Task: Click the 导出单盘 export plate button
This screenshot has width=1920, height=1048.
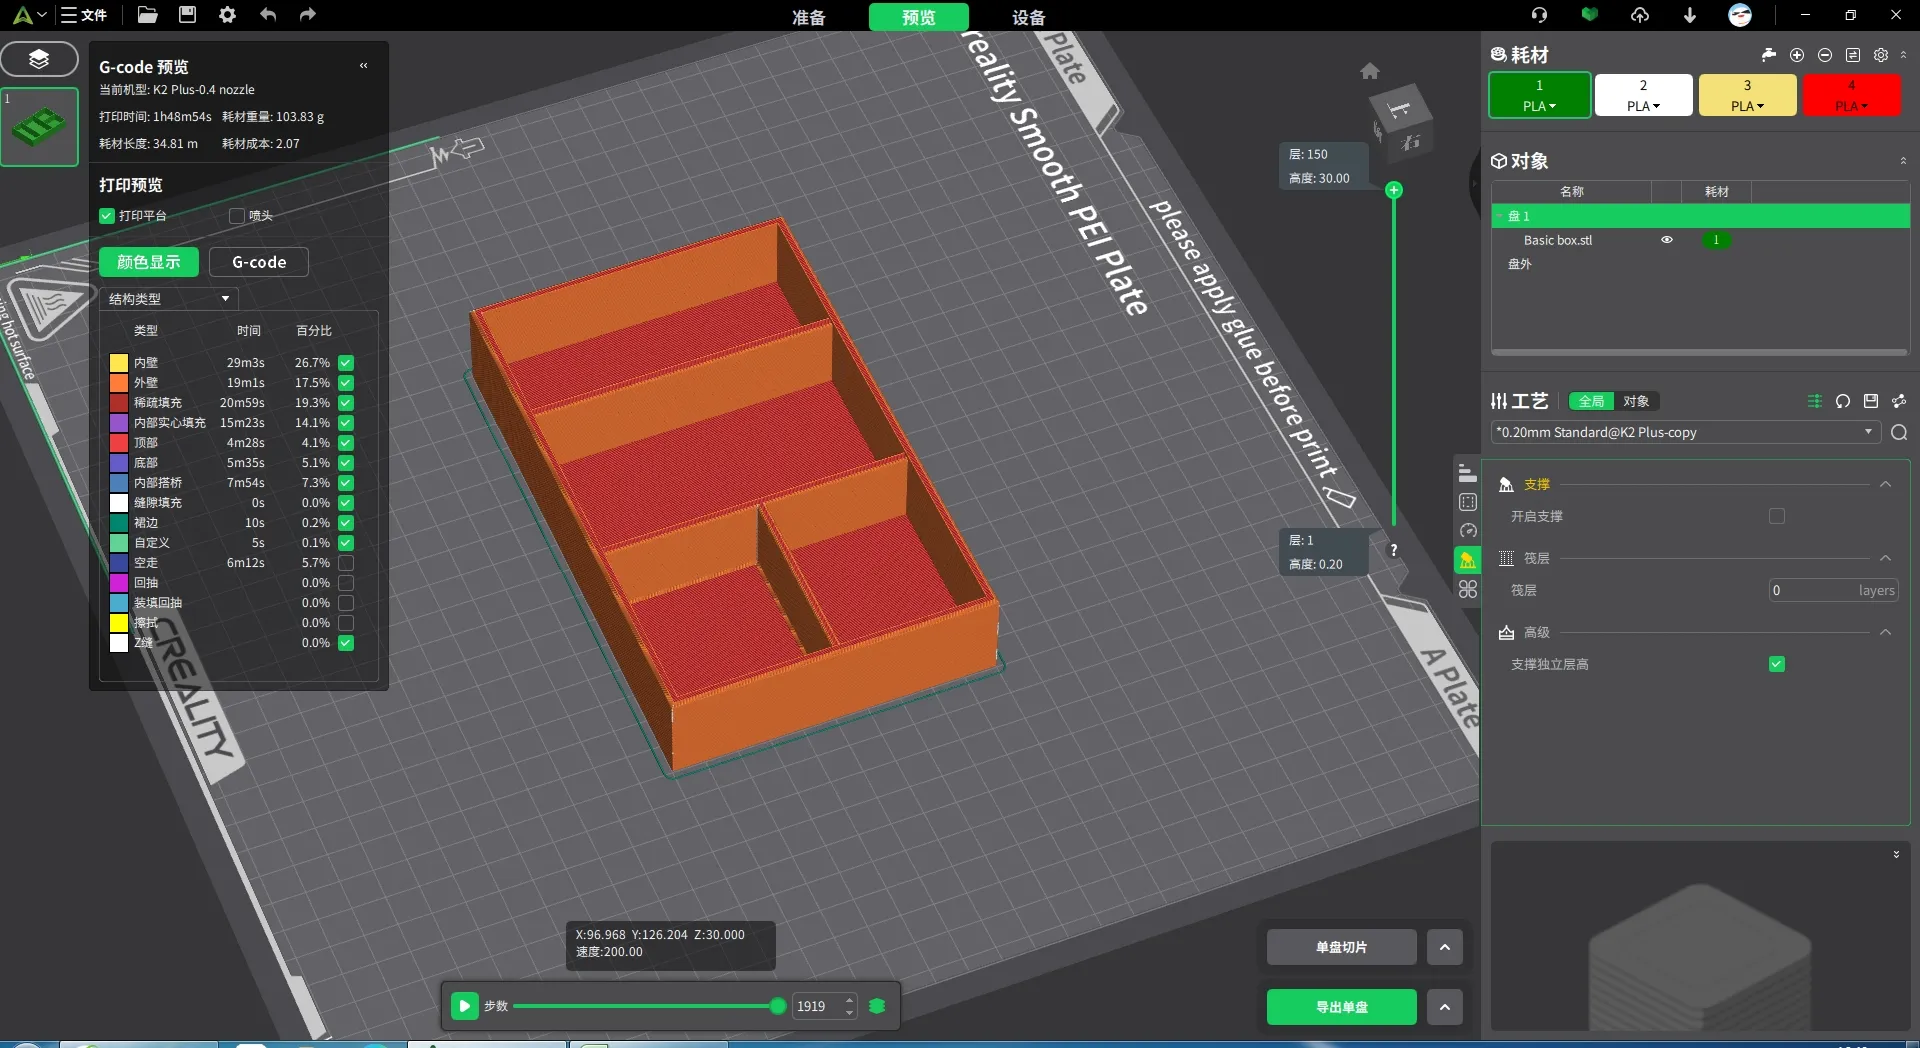Action: [x=1341, y=1007]
